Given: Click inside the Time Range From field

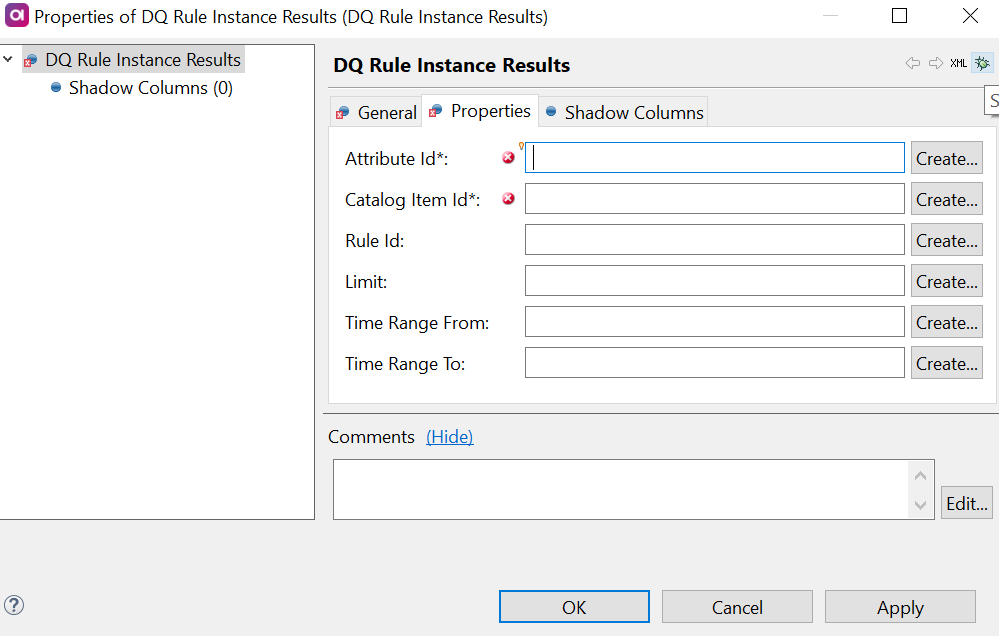Looking at the screenshot, I should 714,321.
